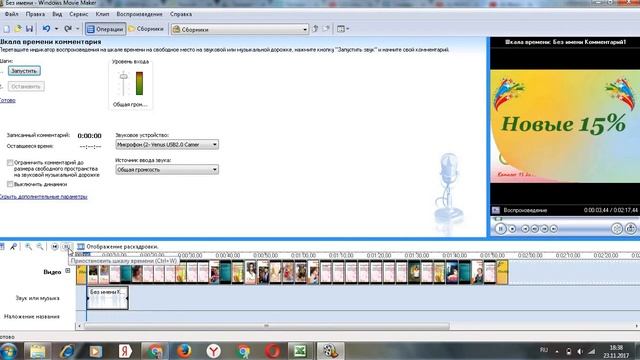Screen dimensions: 640x360
Task: Open the Воспроизведение menu
Action: pyautogui.click(x=139, y=14)
